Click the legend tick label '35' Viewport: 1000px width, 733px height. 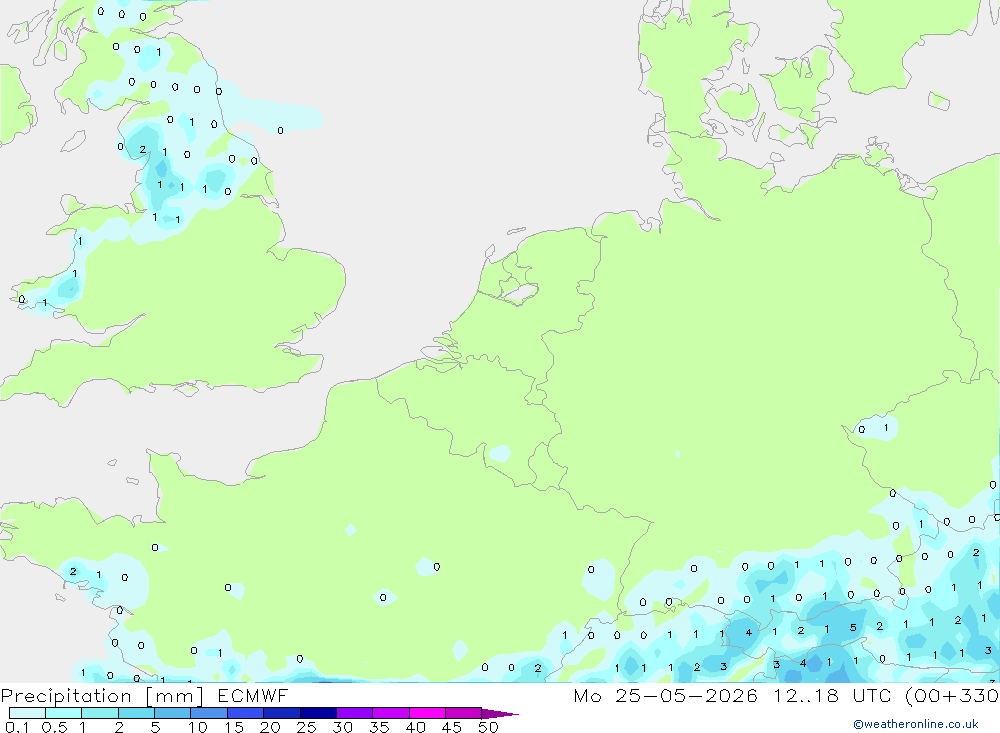pos(379,727)
